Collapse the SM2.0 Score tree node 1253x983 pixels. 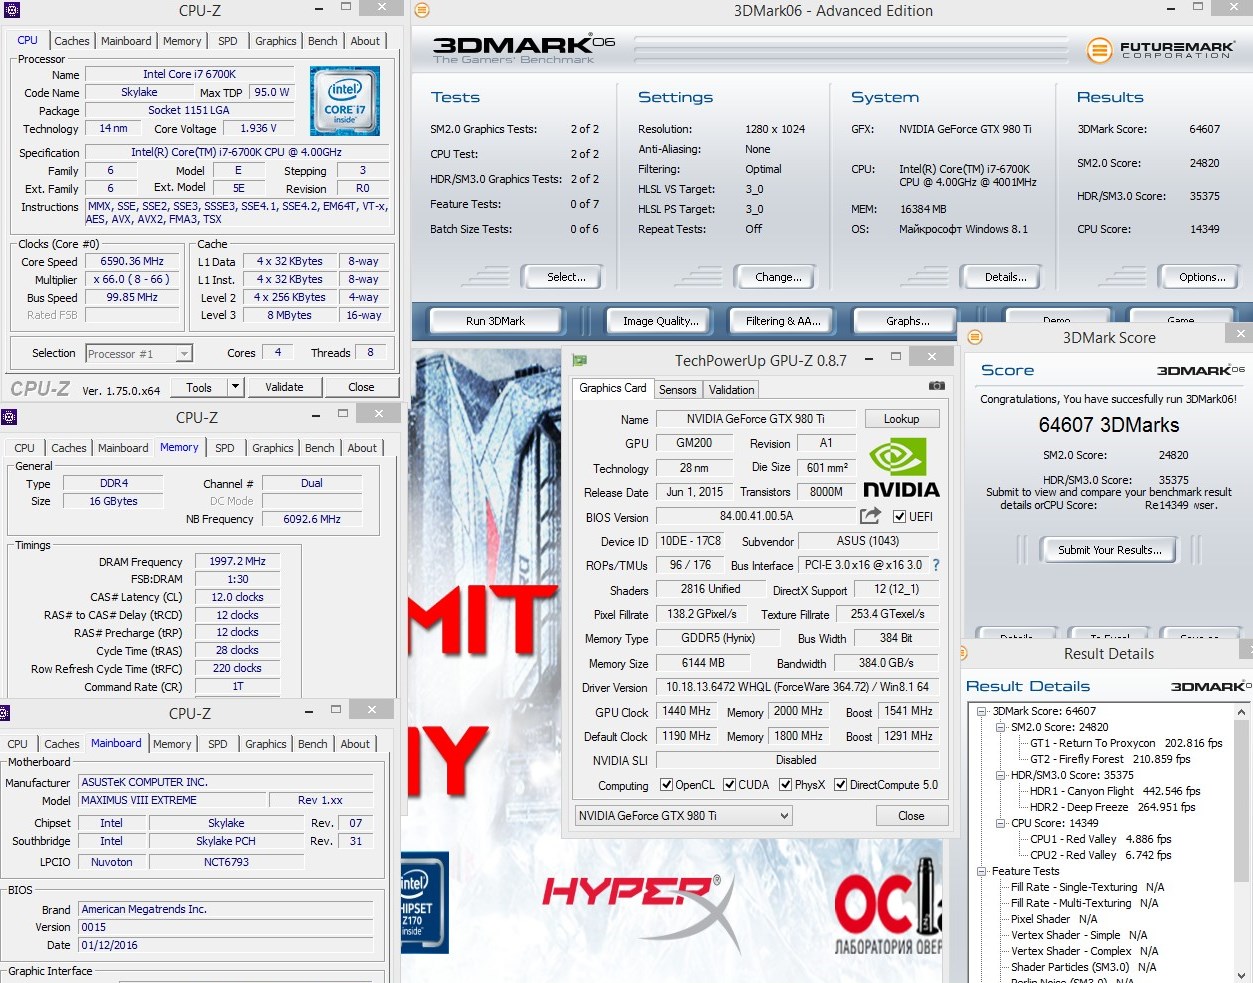(1000, 727)
